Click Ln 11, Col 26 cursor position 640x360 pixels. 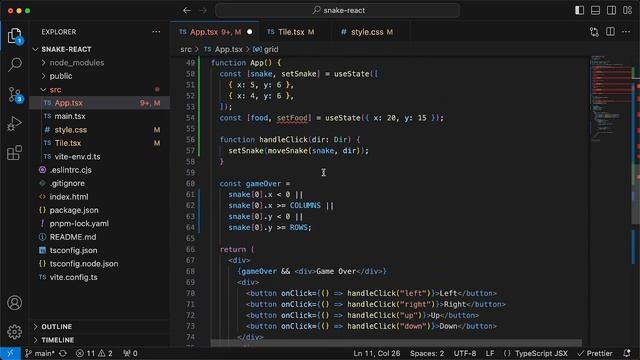click(x=377, y=353)
